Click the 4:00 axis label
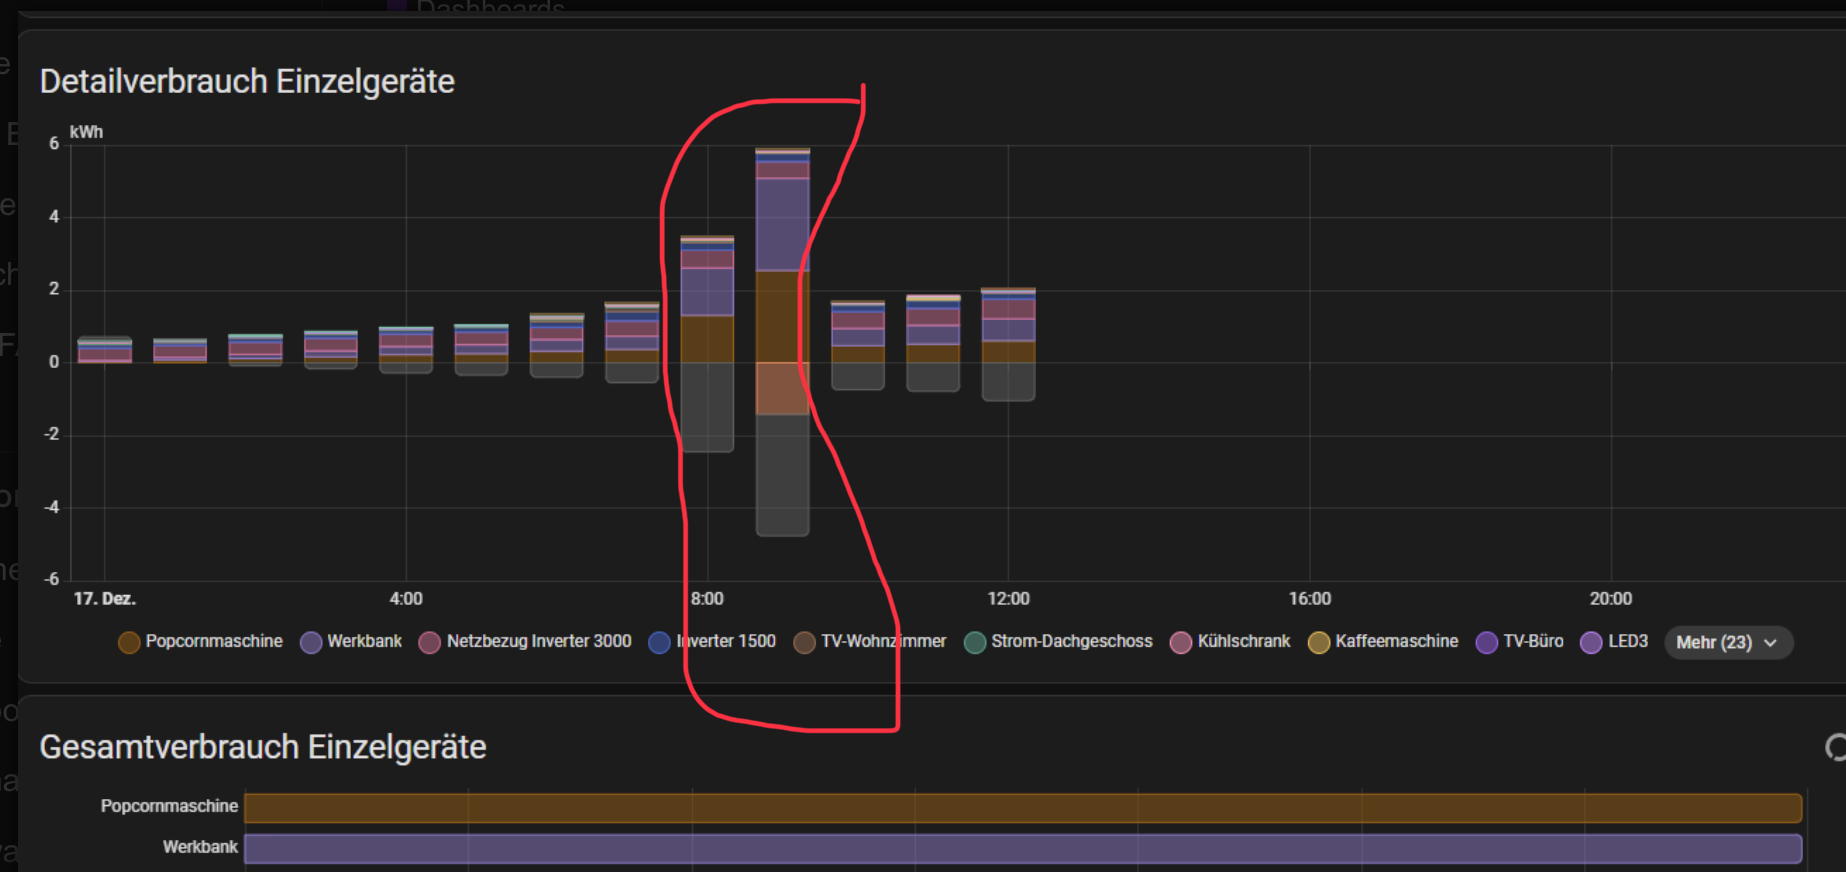 405,599
